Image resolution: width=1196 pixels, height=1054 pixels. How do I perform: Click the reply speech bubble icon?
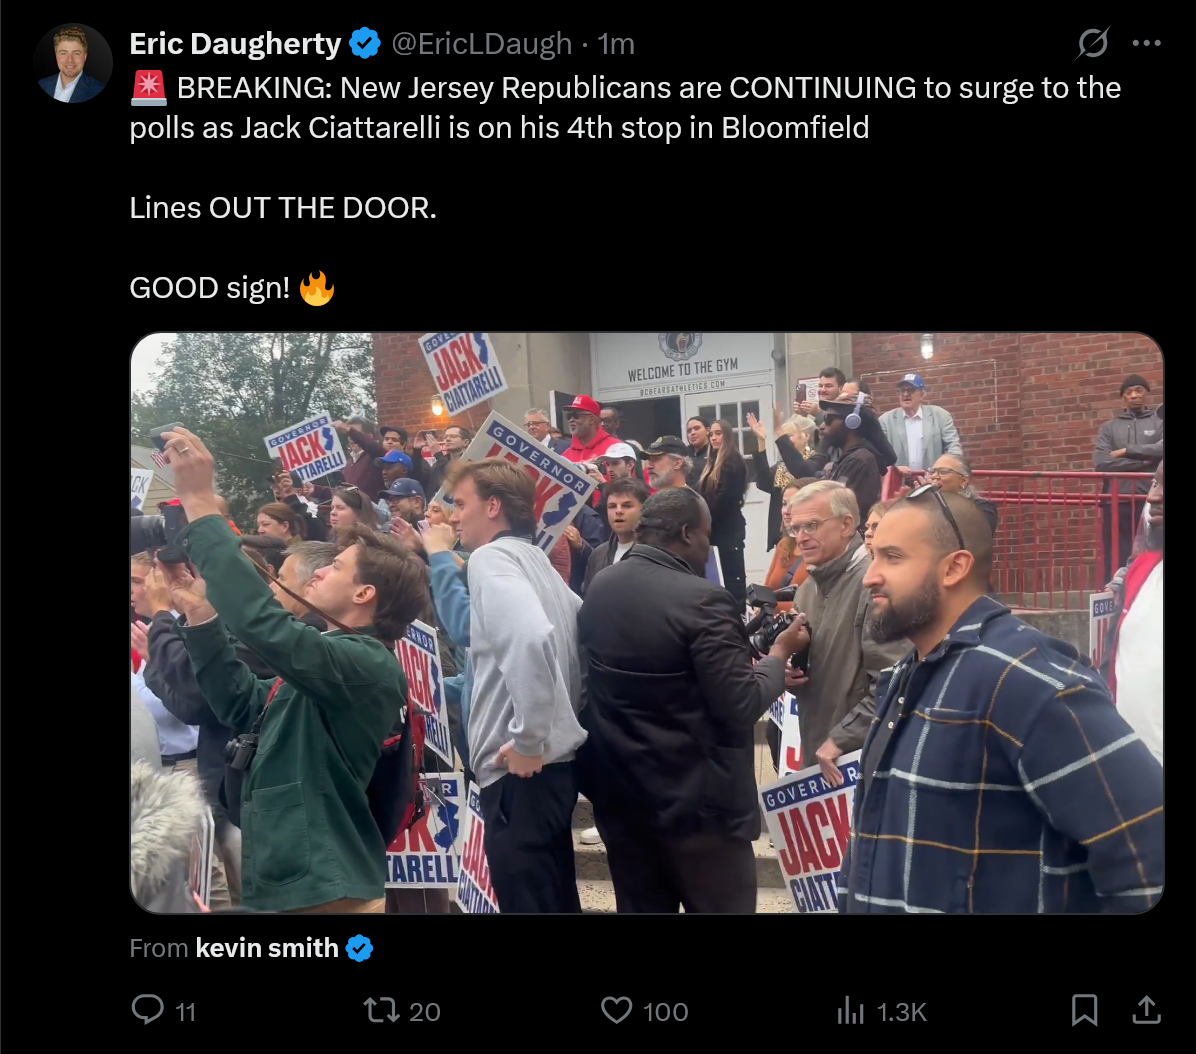[x=147, y=1010]
